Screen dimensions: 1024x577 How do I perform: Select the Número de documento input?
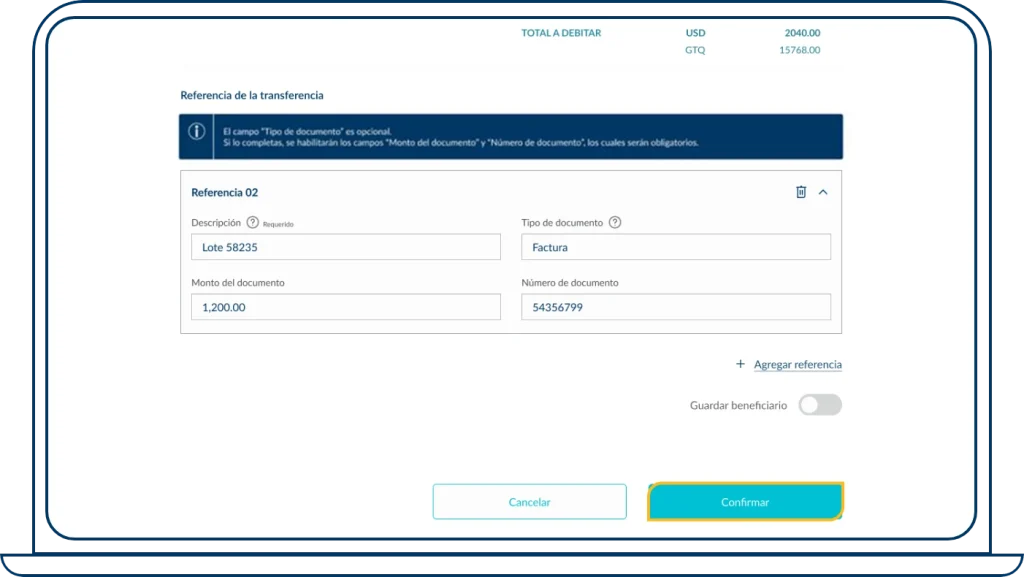[x=675, y=307]
